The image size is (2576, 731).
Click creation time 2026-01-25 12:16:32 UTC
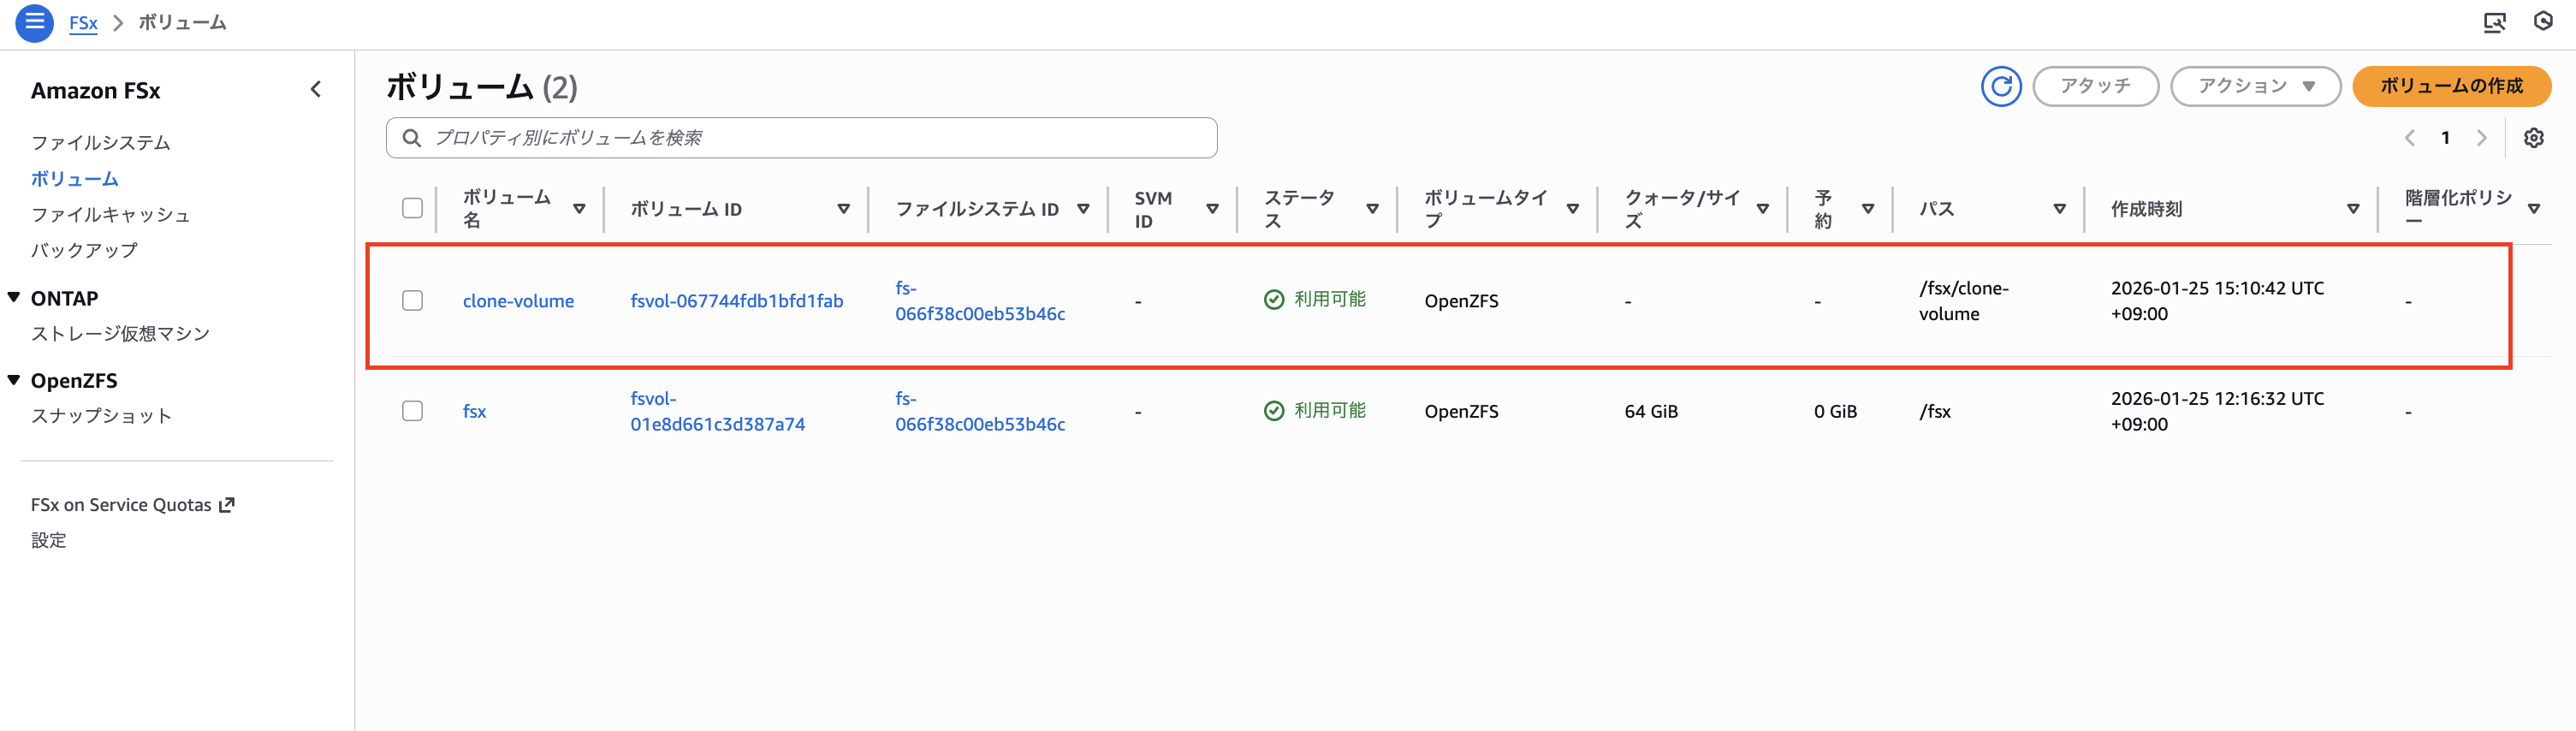click(x=2217, y=411)
